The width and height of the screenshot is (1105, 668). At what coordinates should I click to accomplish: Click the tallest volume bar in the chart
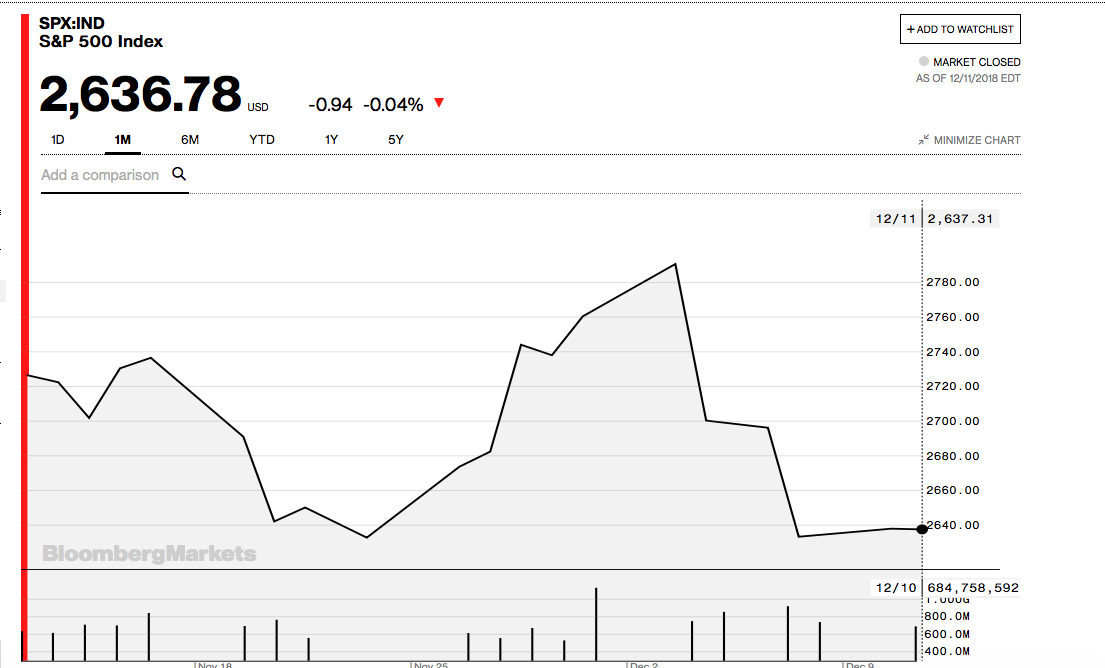coord(596,624)
